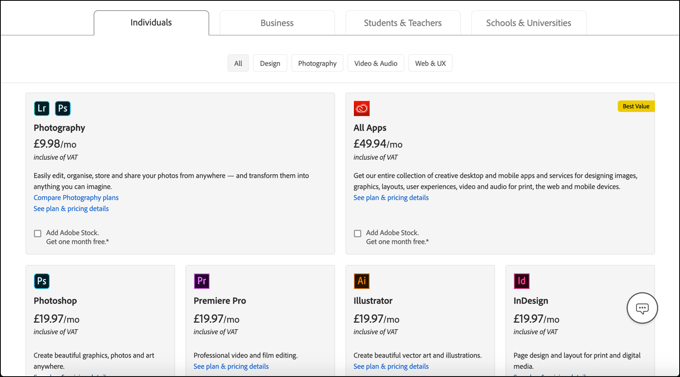The image size is (680, 377).
Task: Click the Illustrator Ai icon
Action: click(362, 281)
